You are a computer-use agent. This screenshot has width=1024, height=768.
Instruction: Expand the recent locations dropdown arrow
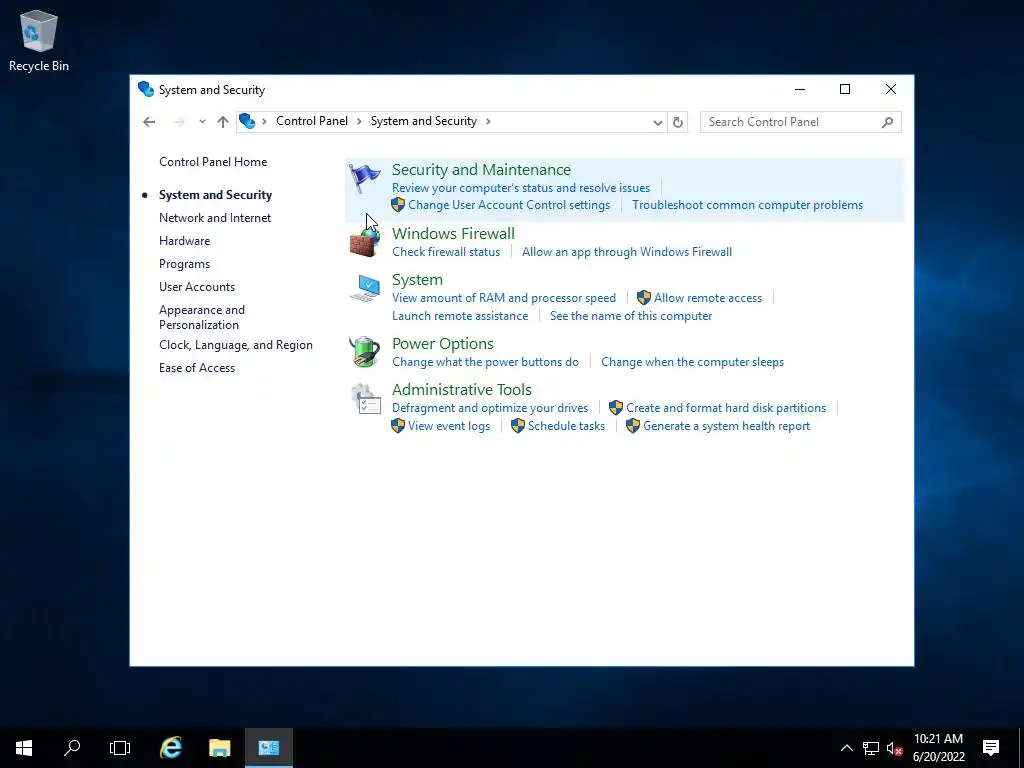coord(202,122)
